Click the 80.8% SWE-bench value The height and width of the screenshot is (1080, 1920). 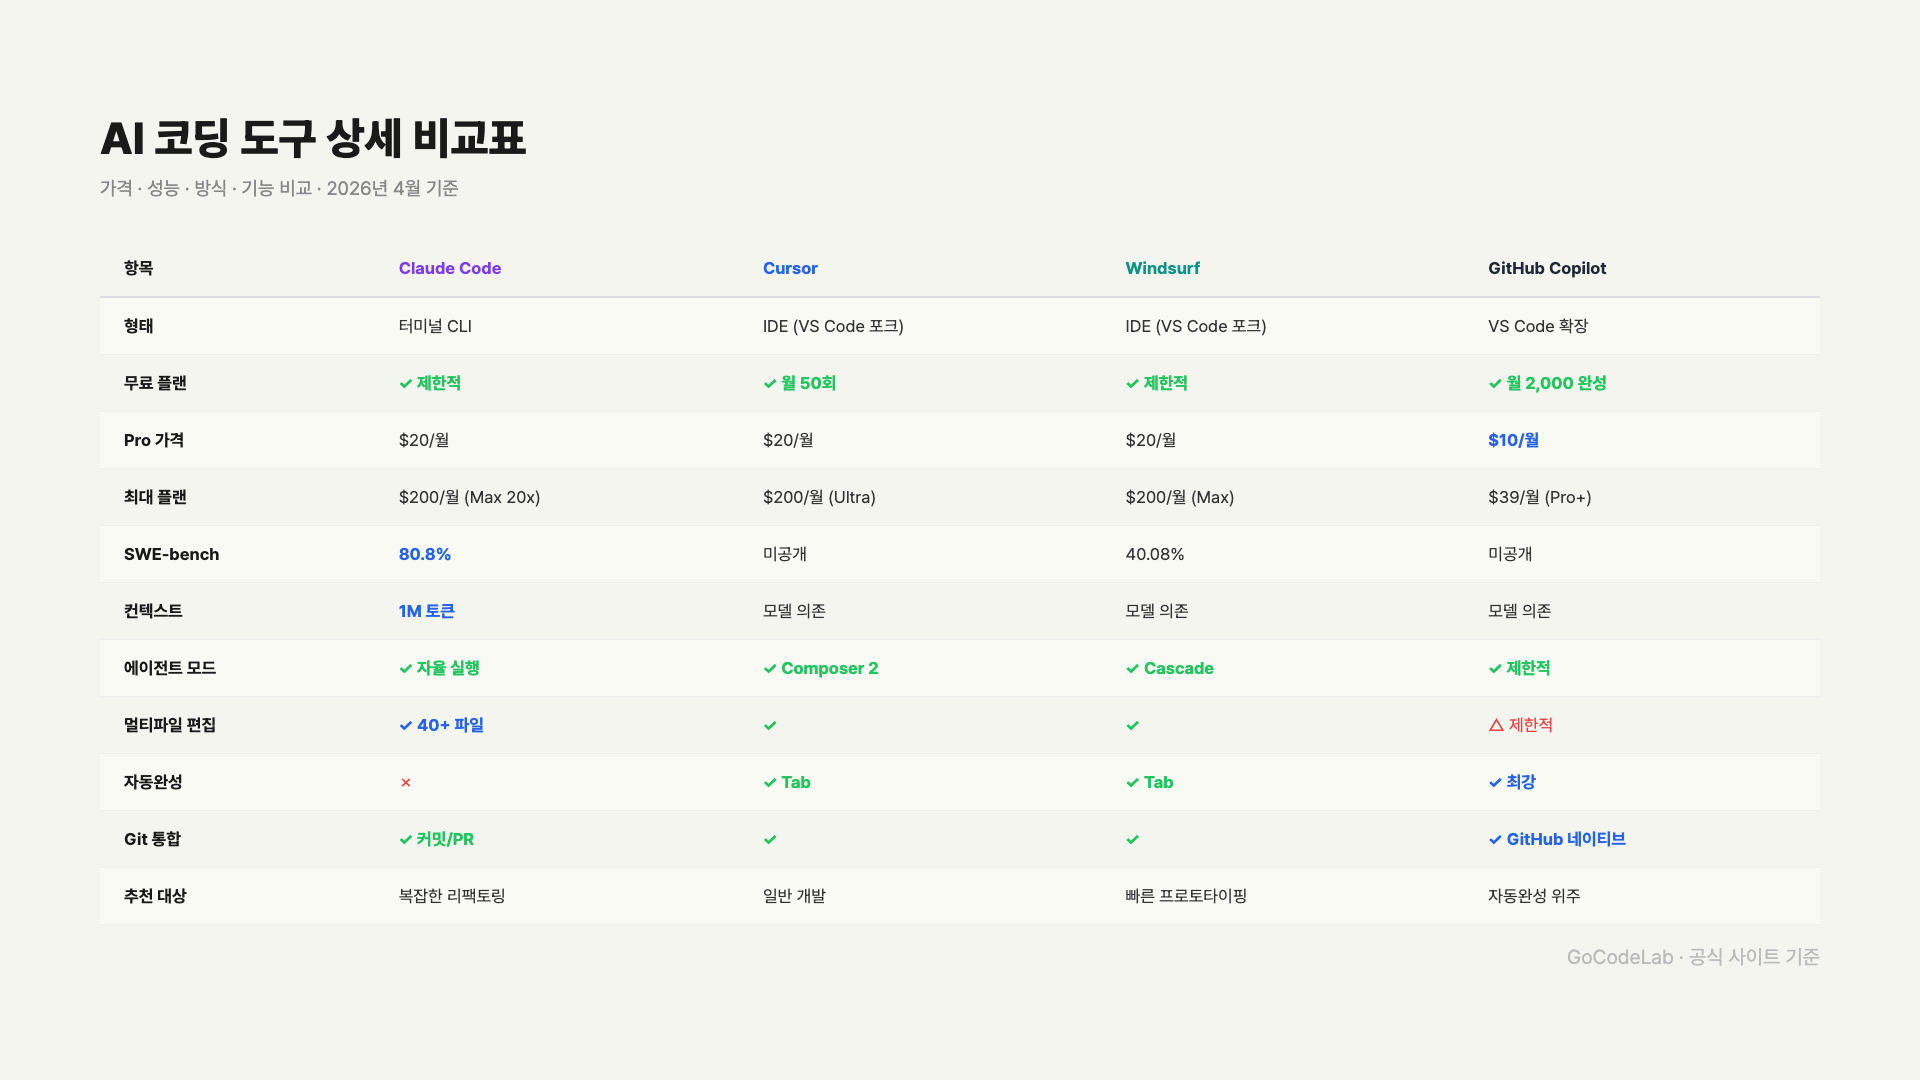(x=425, y=554)
